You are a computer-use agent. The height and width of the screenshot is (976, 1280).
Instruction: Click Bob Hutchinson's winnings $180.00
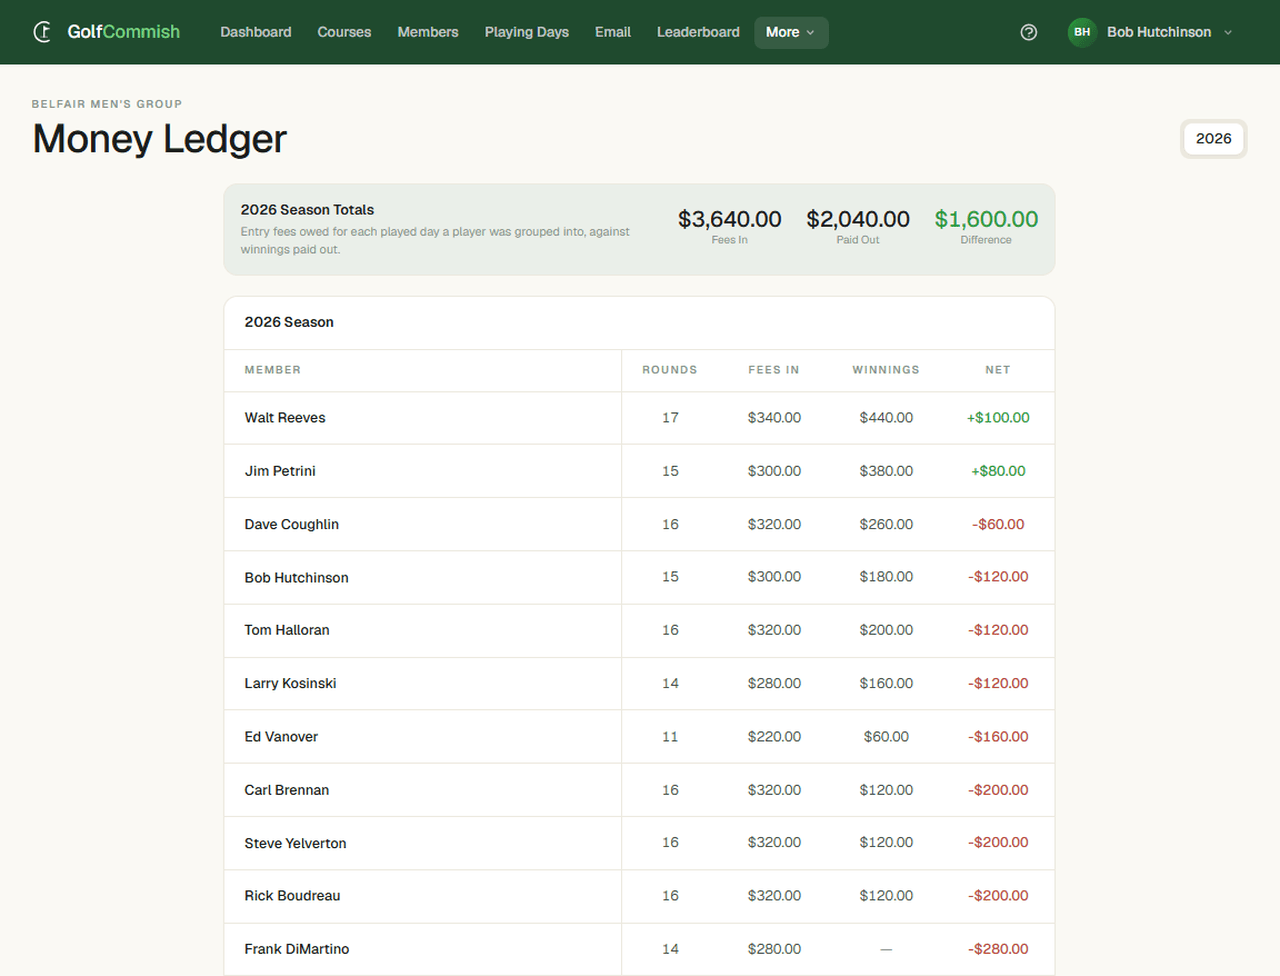pos(886,577)
